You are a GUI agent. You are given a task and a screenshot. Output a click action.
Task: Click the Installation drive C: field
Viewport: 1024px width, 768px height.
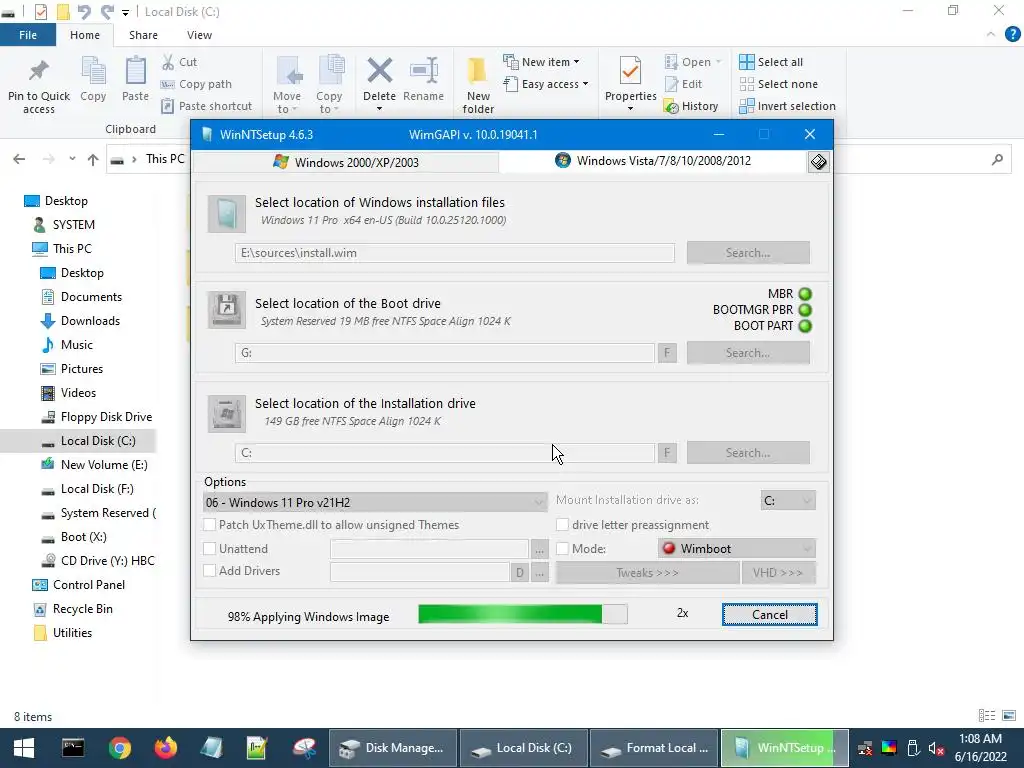[x=445, y=453]
